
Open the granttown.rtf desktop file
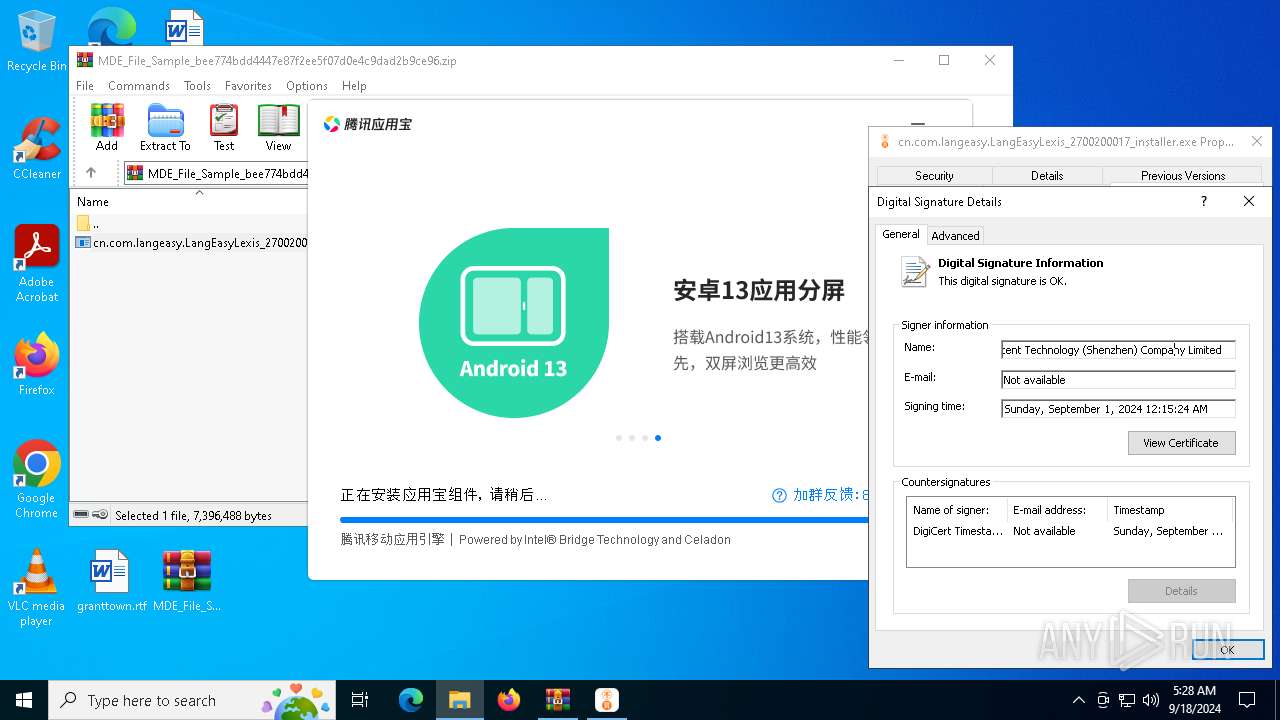tap(111, 581)
